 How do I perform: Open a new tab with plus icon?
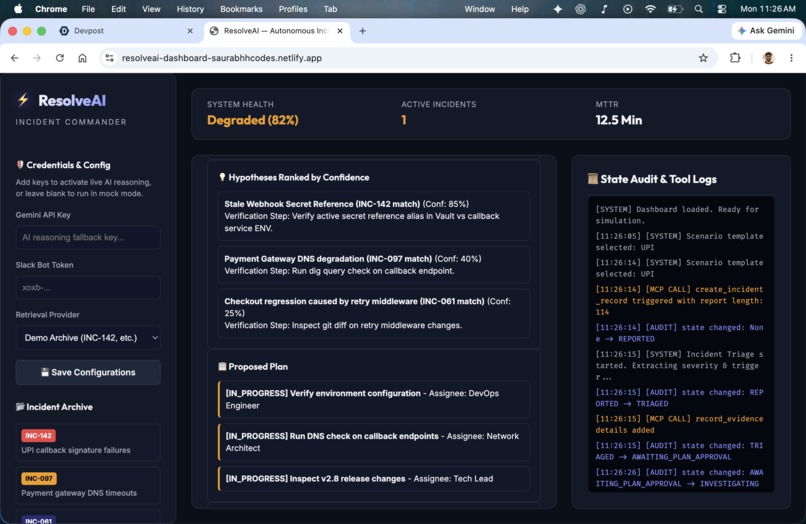pos(362,31)
